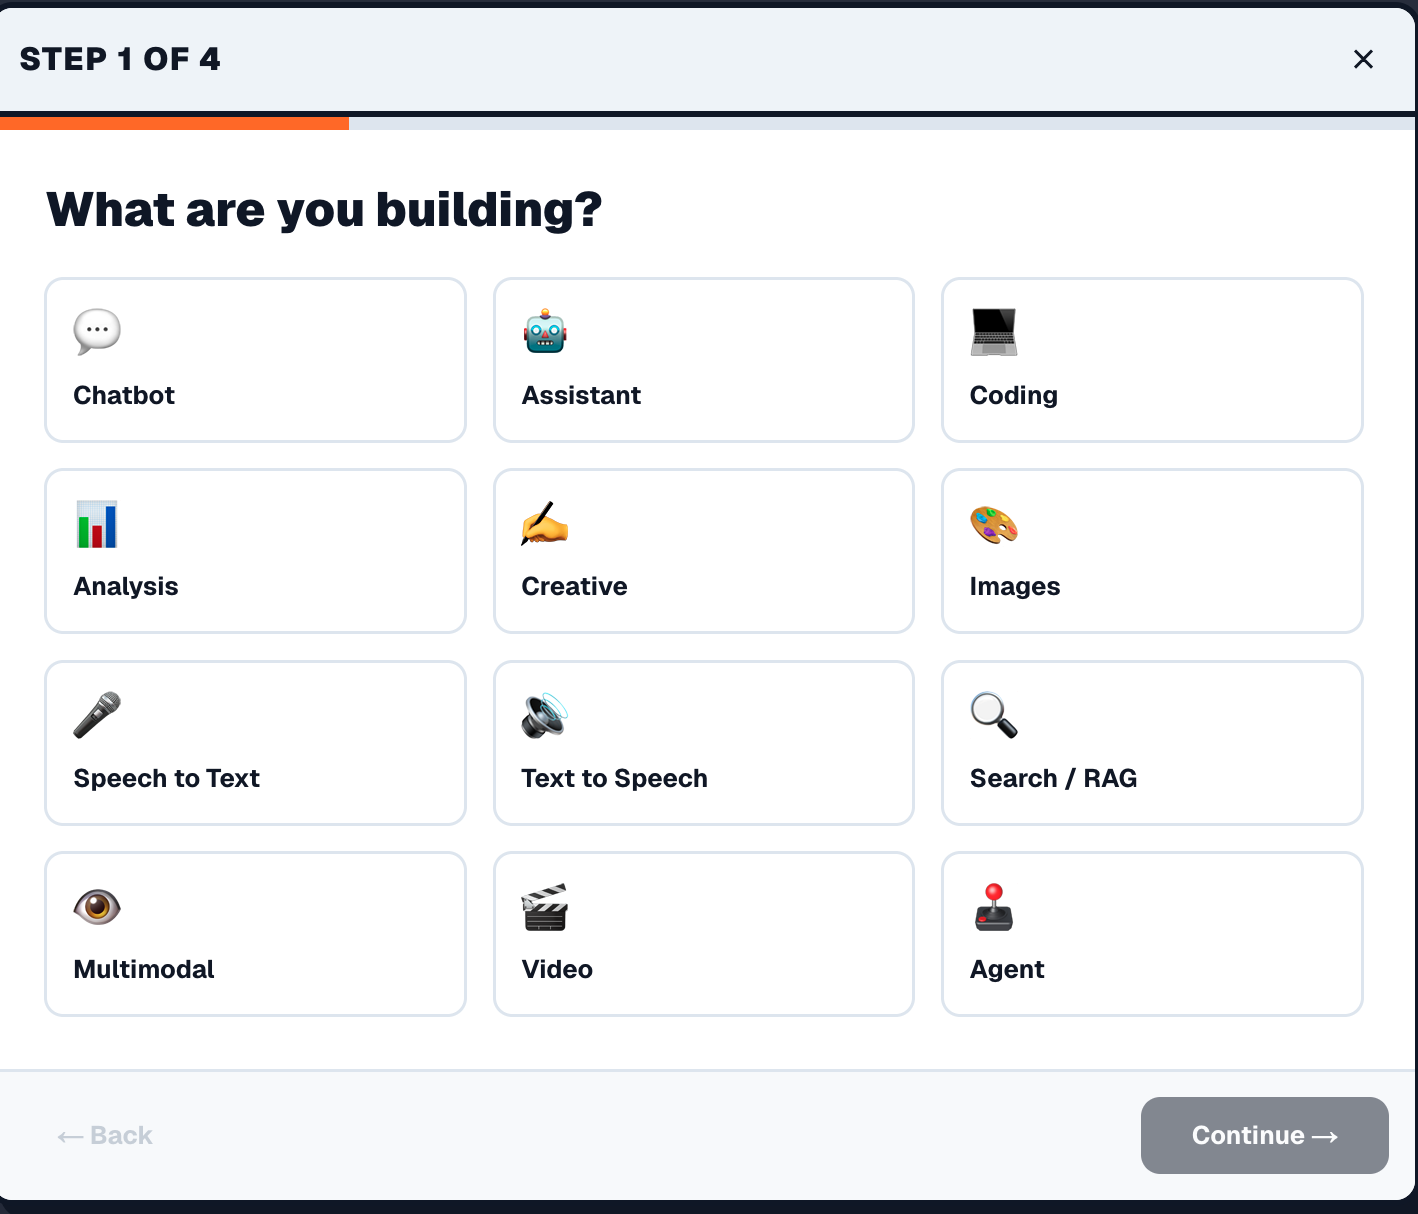Click the bar chart icon on the Analysis card

point(96,523)
